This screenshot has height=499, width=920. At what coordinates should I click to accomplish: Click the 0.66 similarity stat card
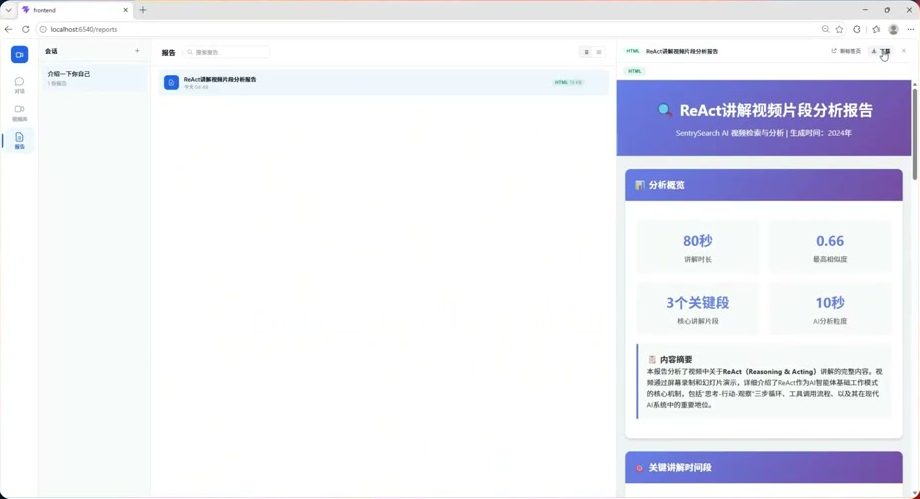pos(830,247)
